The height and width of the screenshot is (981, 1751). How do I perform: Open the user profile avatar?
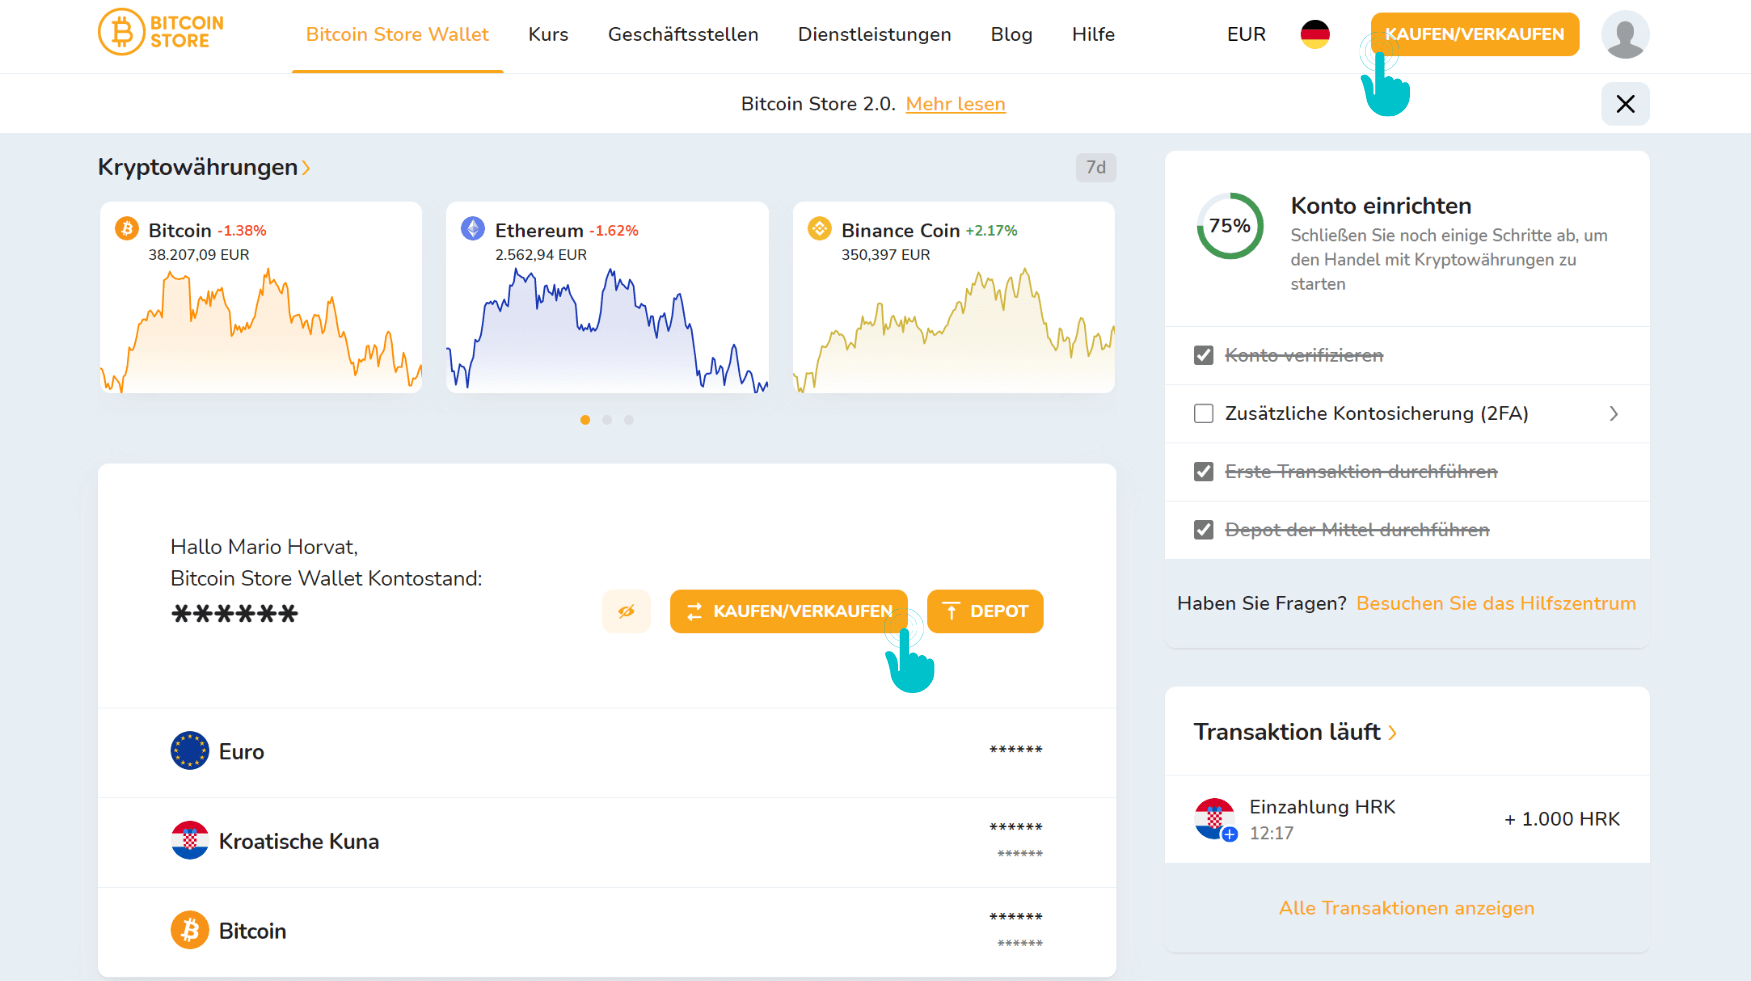click(1625, 35)
